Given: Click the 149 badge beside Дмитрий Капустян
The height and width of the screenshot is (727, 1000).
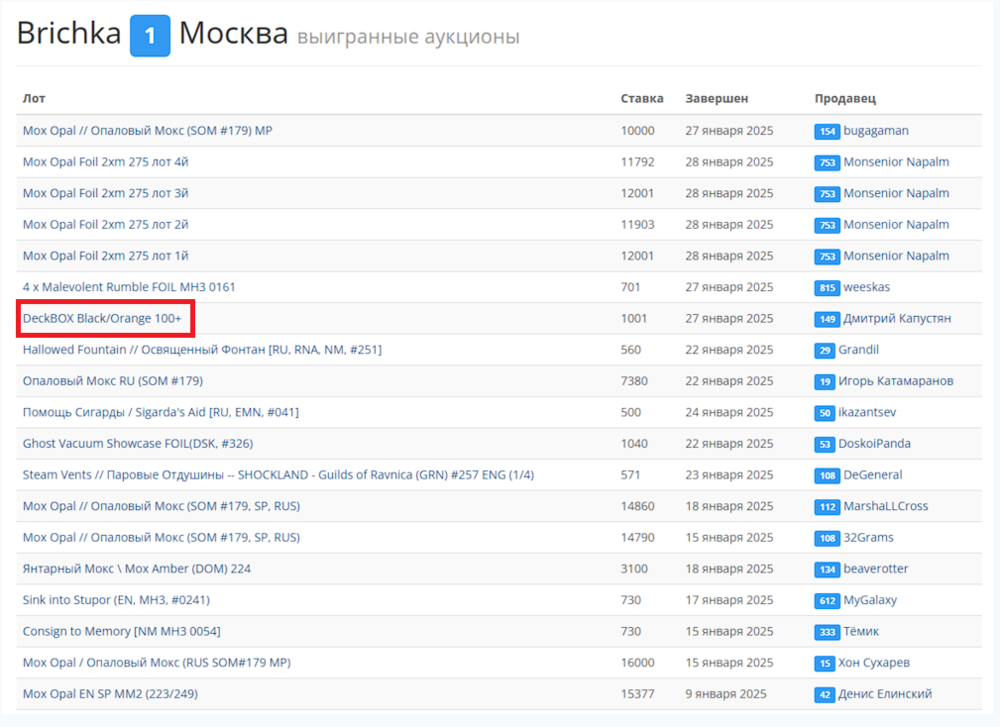Looking at the screenshot, I should (x=827, y=319).
